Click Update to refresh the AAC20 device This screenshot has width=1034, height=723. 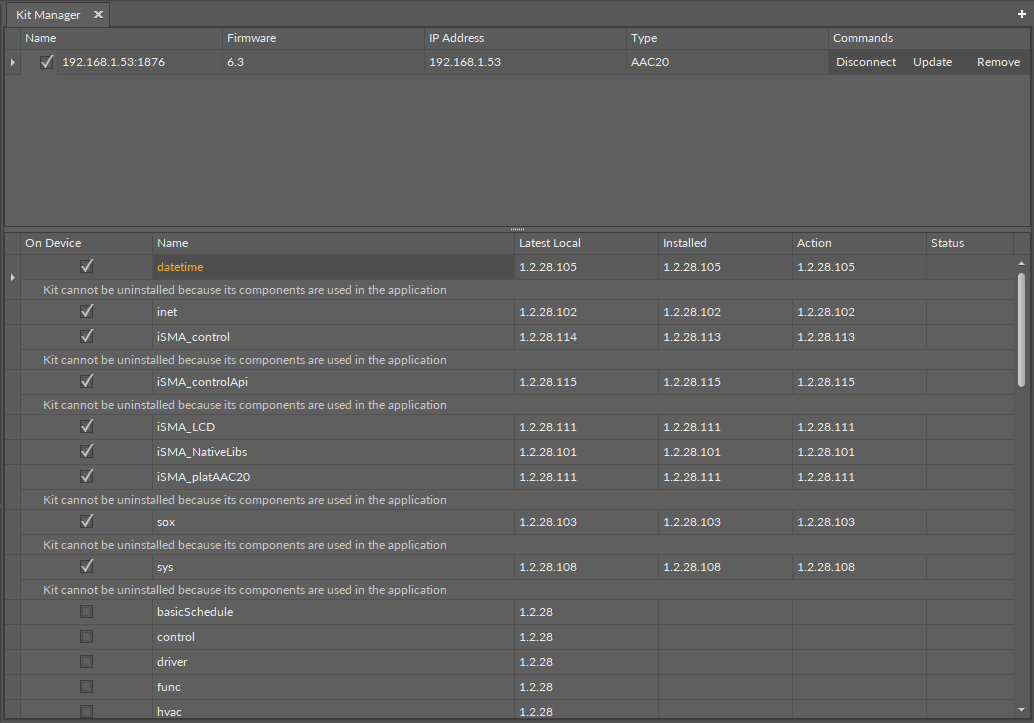[x=932, y=61]
